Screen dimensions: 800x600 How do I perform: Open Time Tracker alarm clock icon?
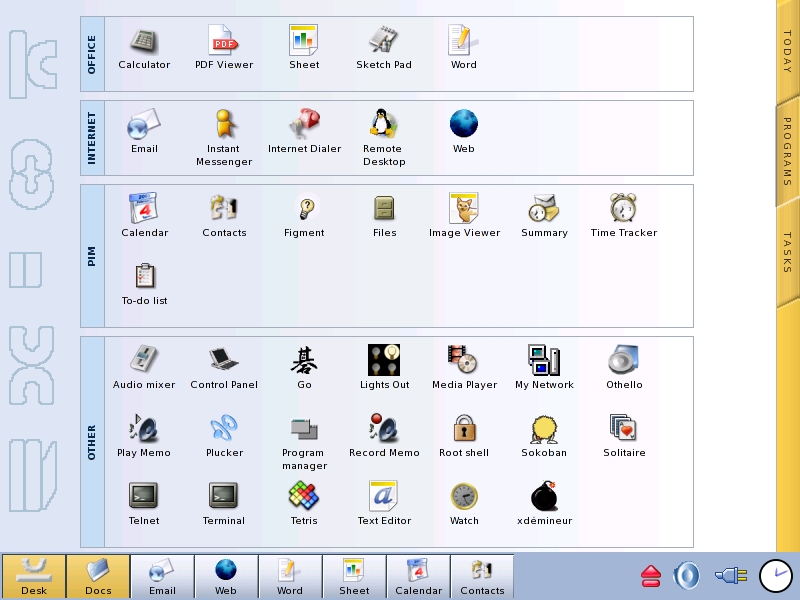(623, 216)
